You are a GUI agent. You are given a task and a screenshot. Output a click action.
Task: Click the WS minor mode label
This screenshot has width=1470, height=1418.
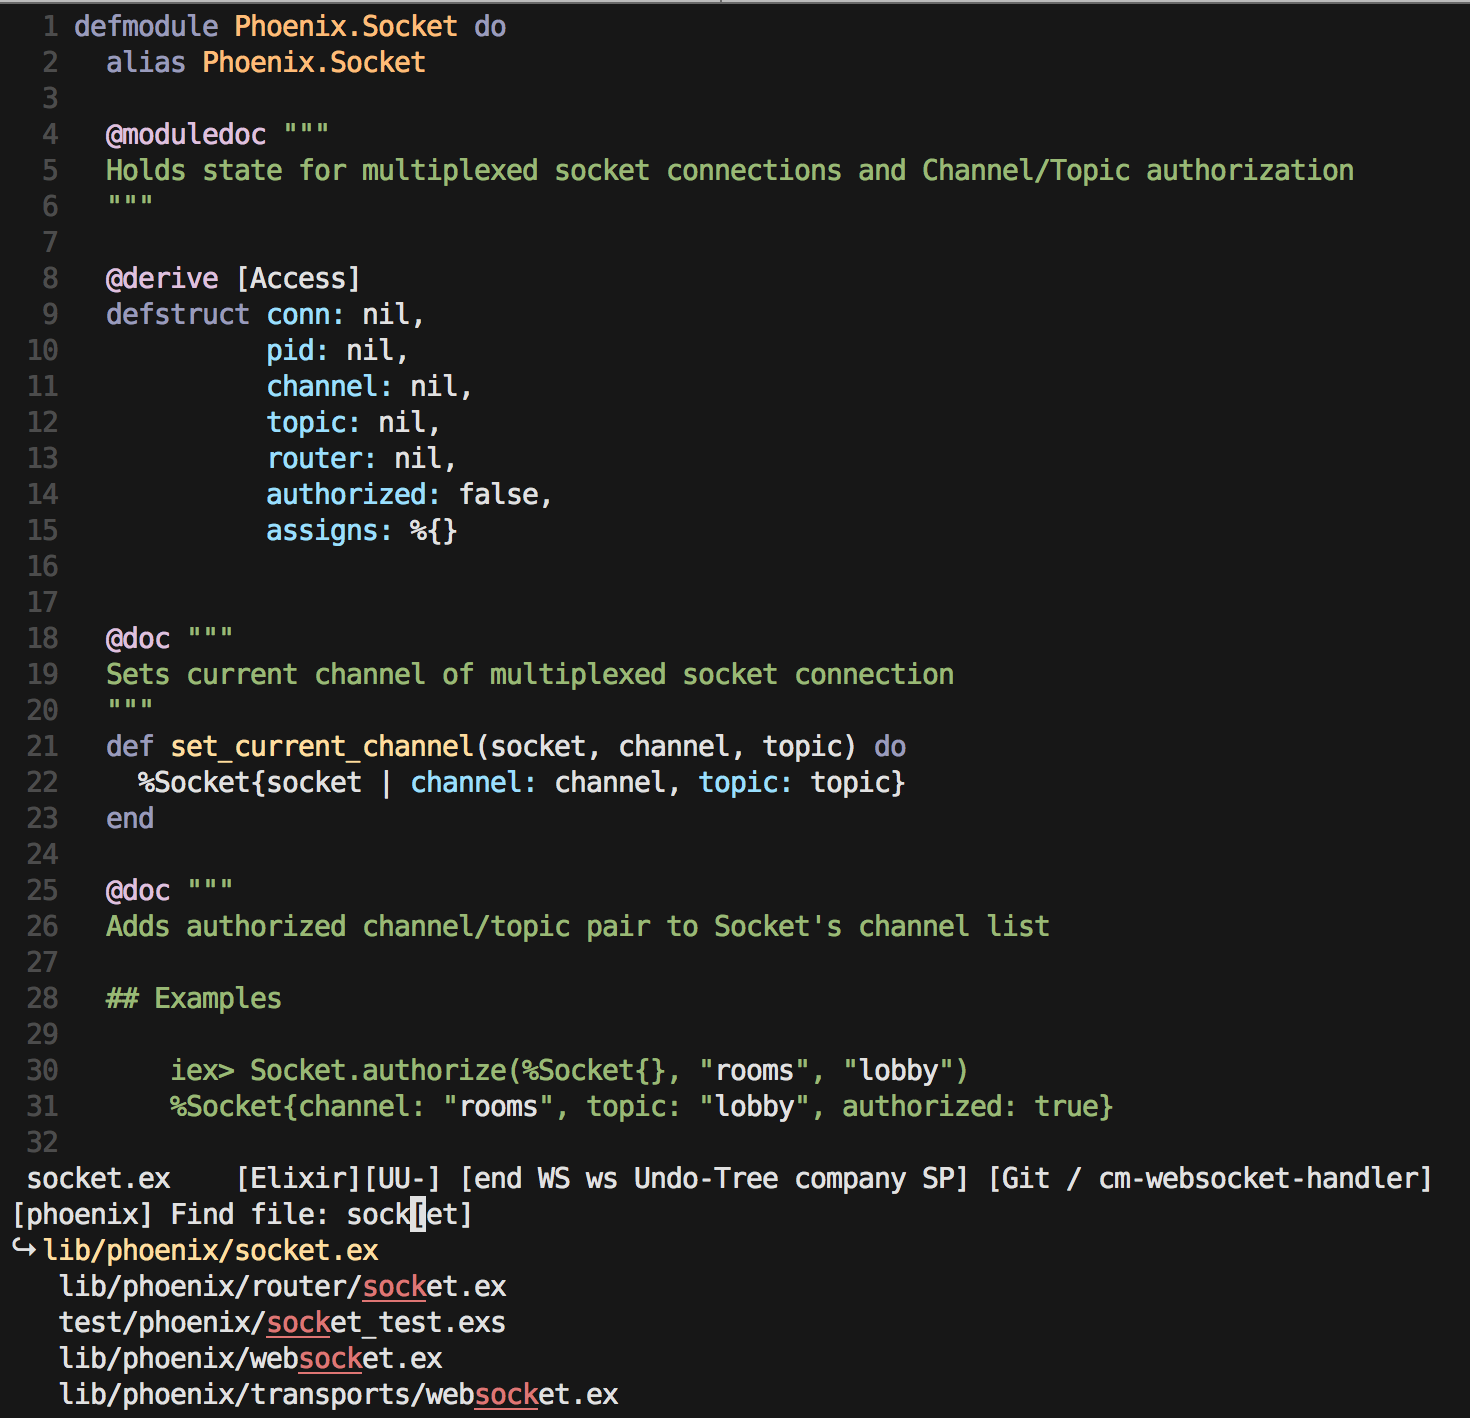553,1178
